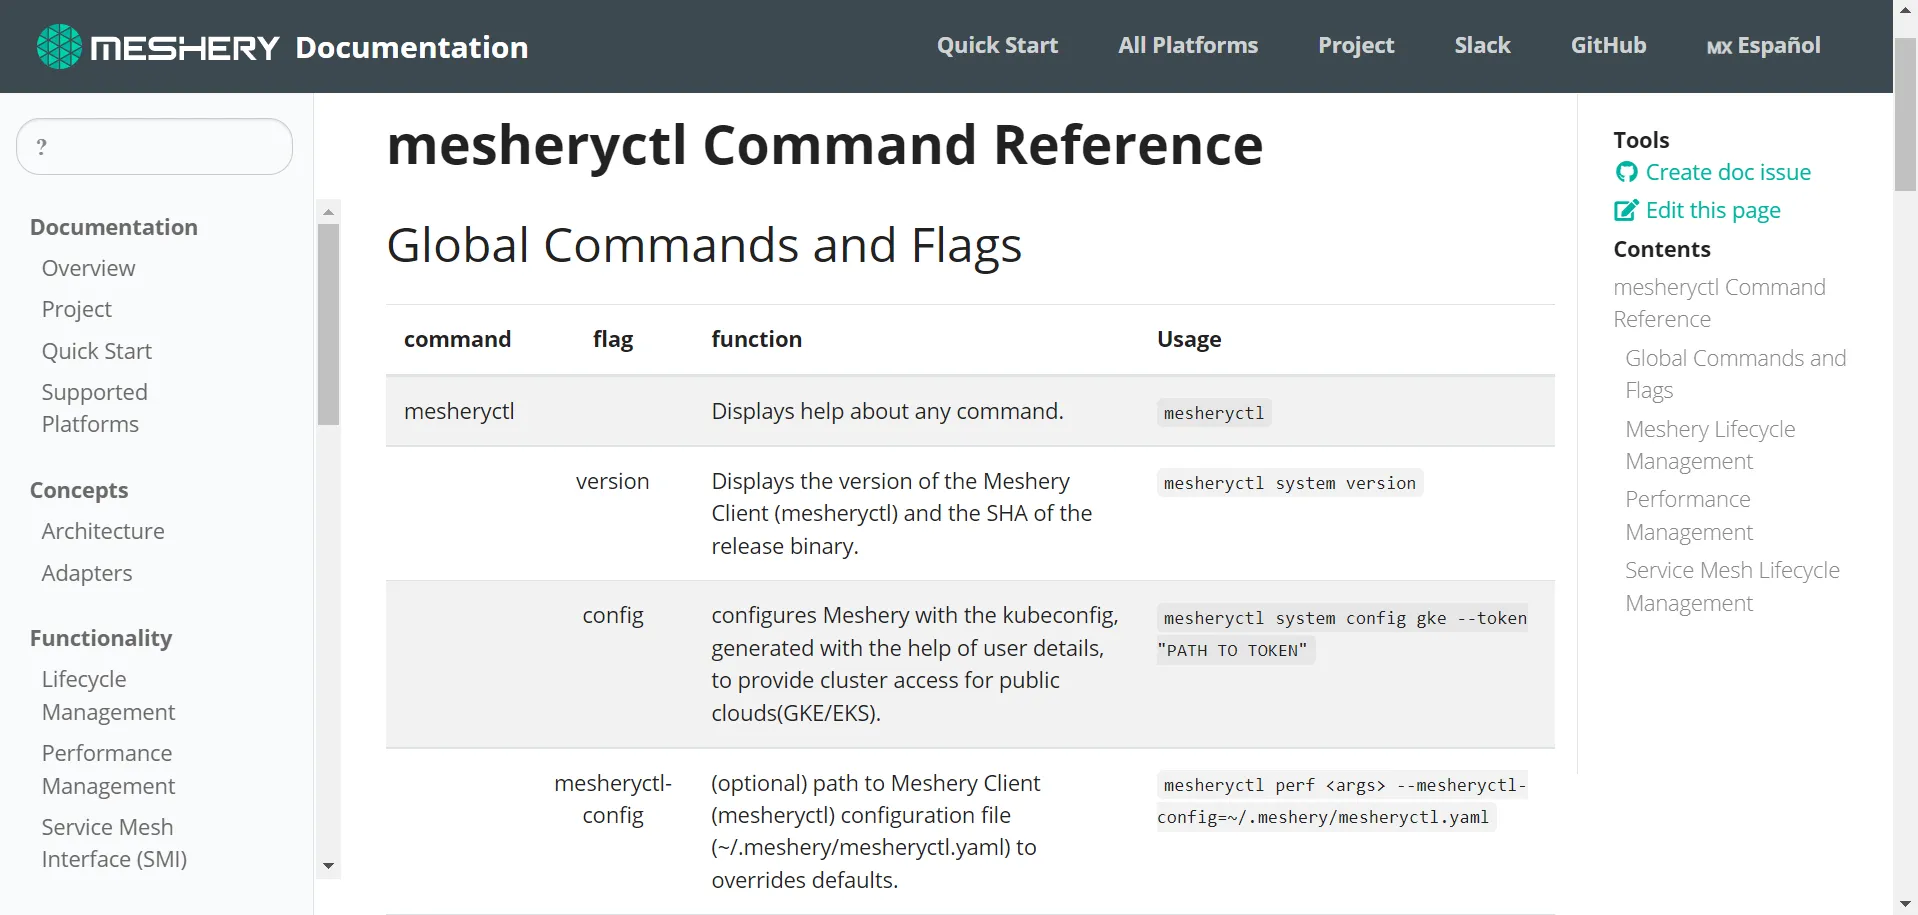
Task: Open the GitHub link in the navbar
Action: click(x=1607, y=45)
